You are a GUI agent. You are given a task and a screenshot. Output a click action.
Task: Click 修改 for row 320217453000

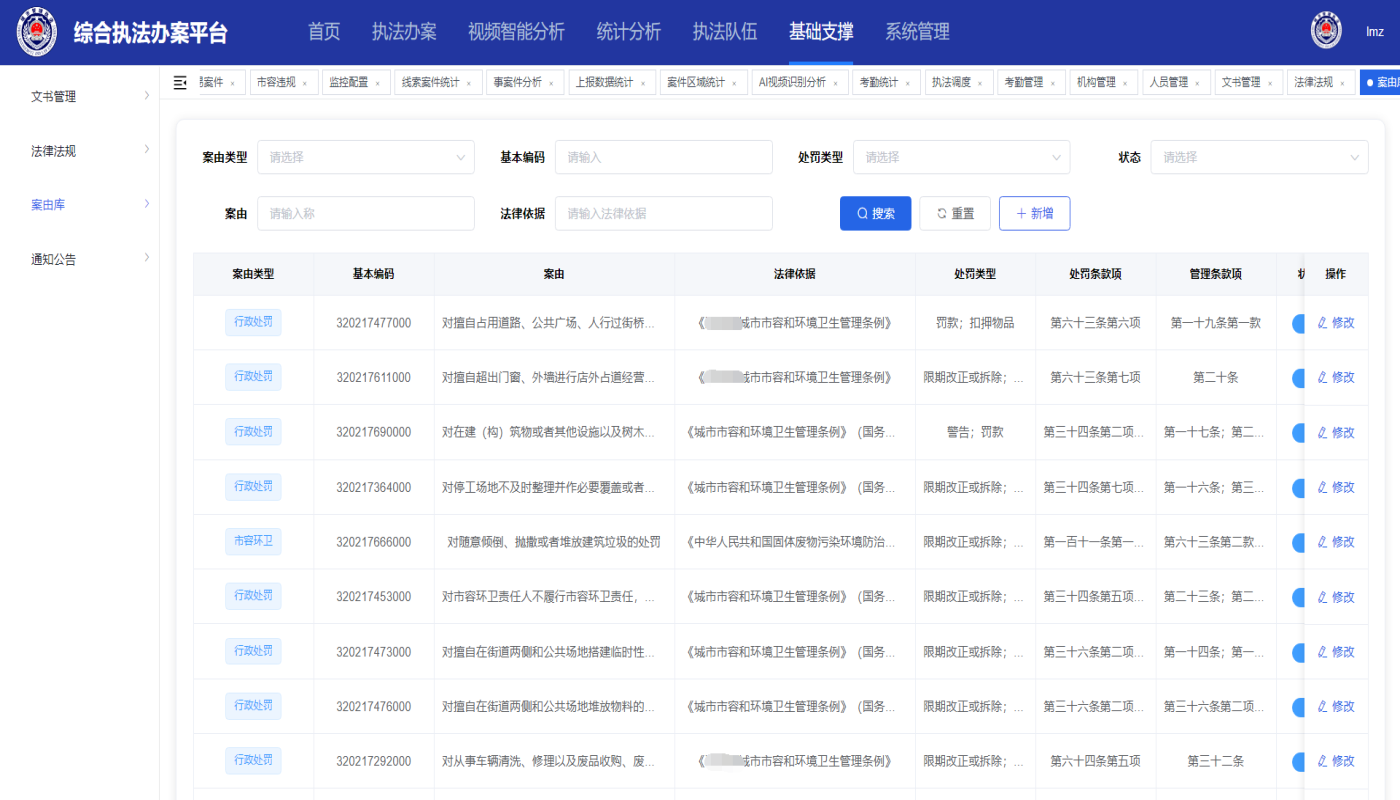click(1336, 597)
